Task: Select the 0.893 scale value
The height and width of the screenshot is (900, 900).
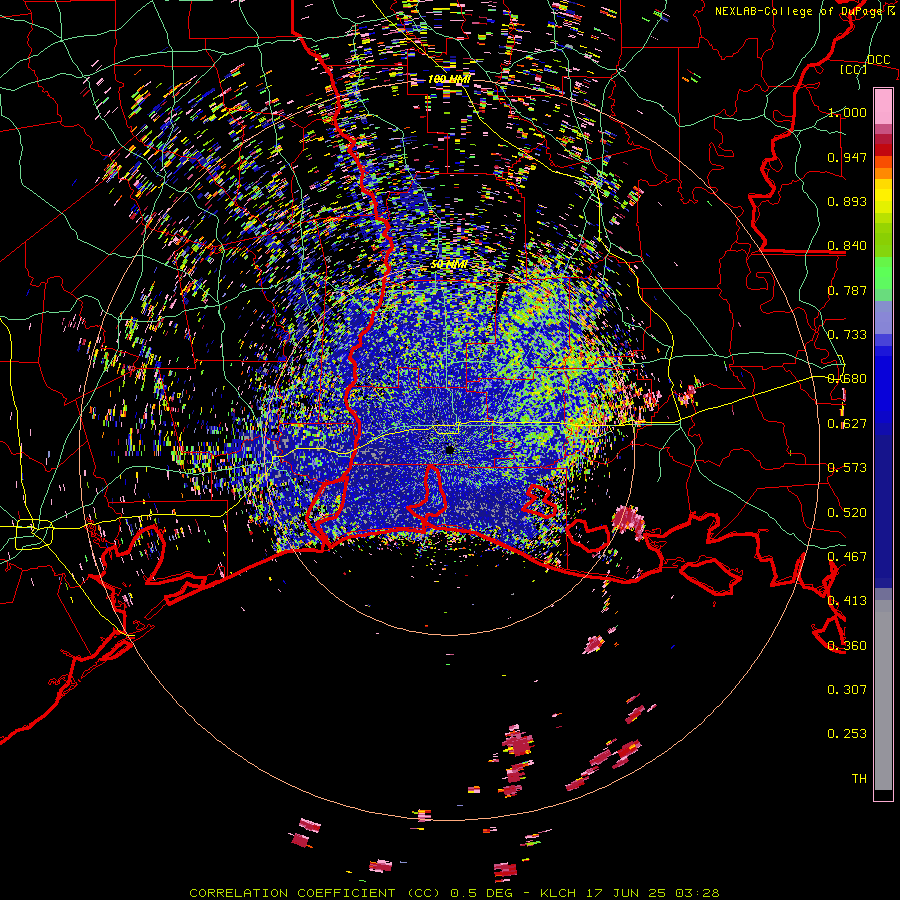Action: (x=847, y=201)
